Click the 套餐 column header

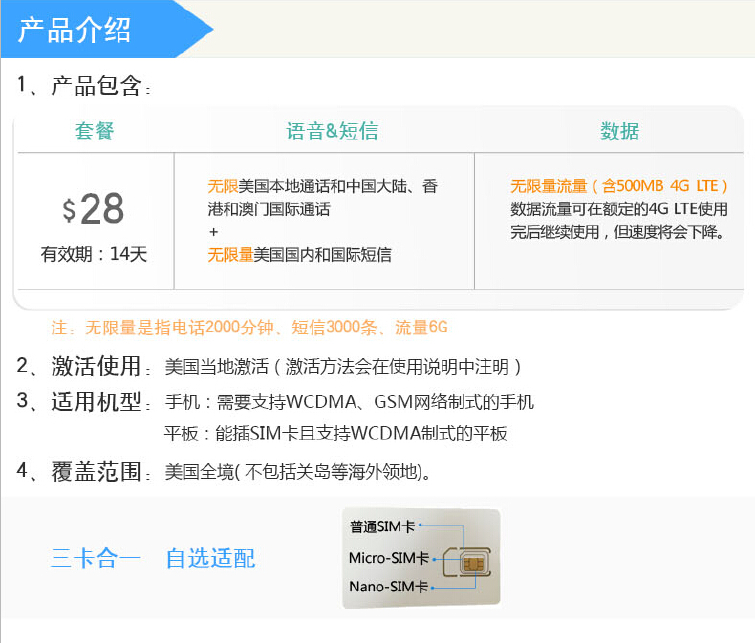pos(94,131)
